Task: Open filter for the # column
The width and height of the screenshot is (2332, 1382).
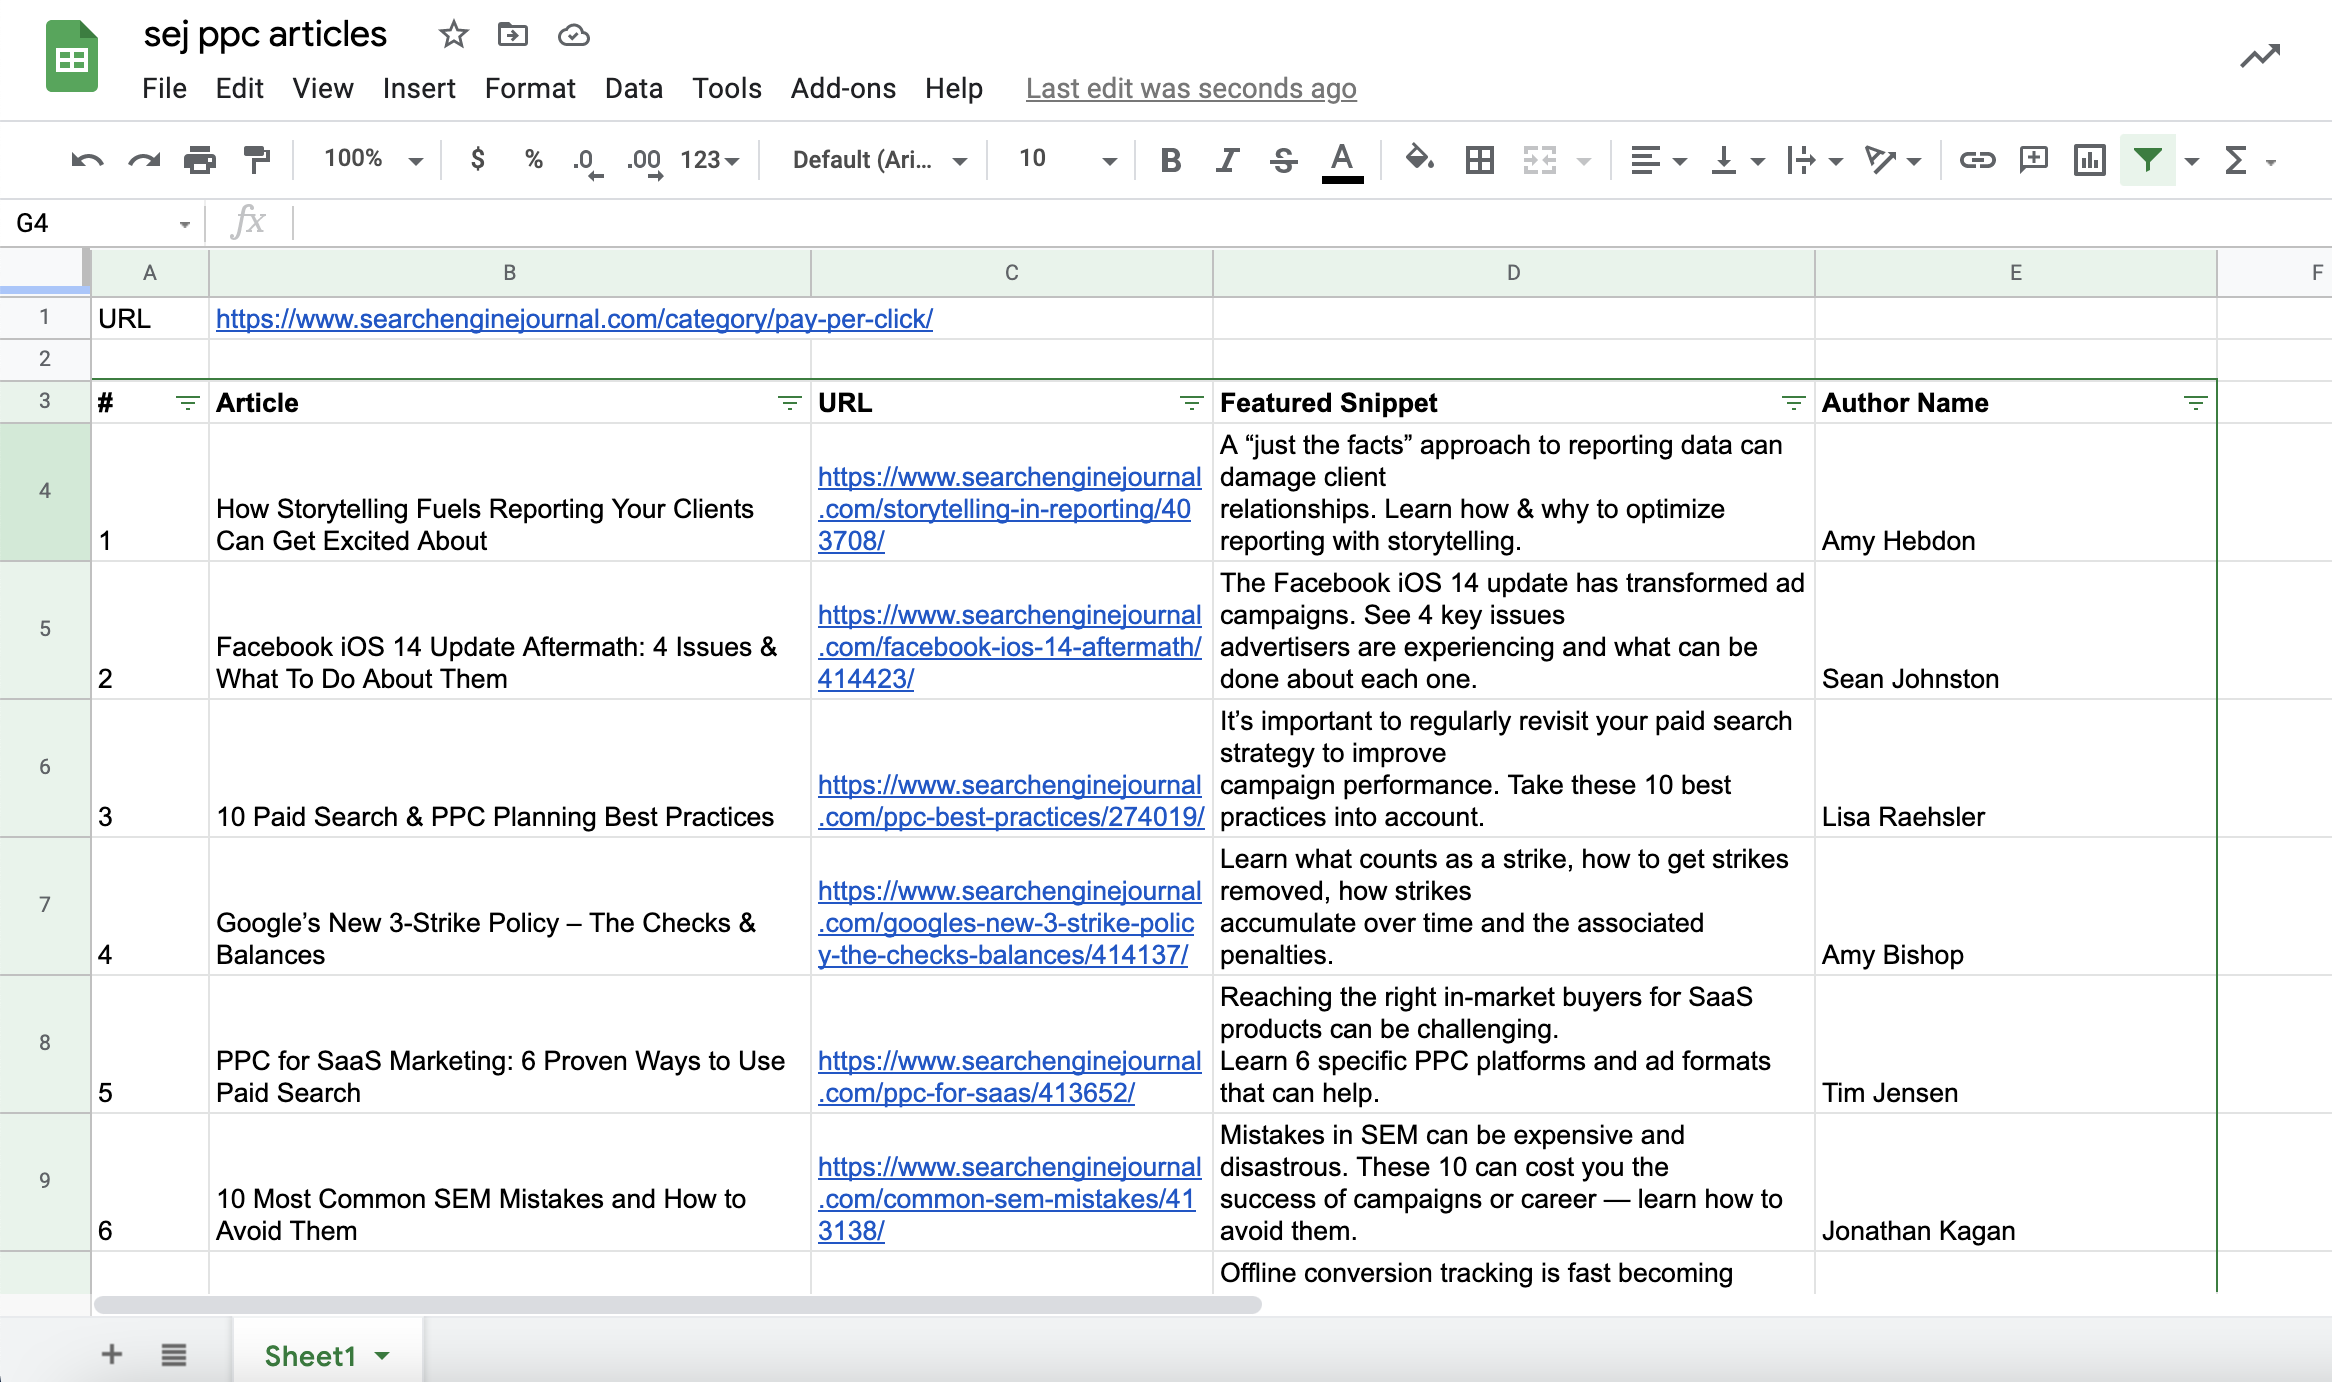Action: (x=187, y=403)
